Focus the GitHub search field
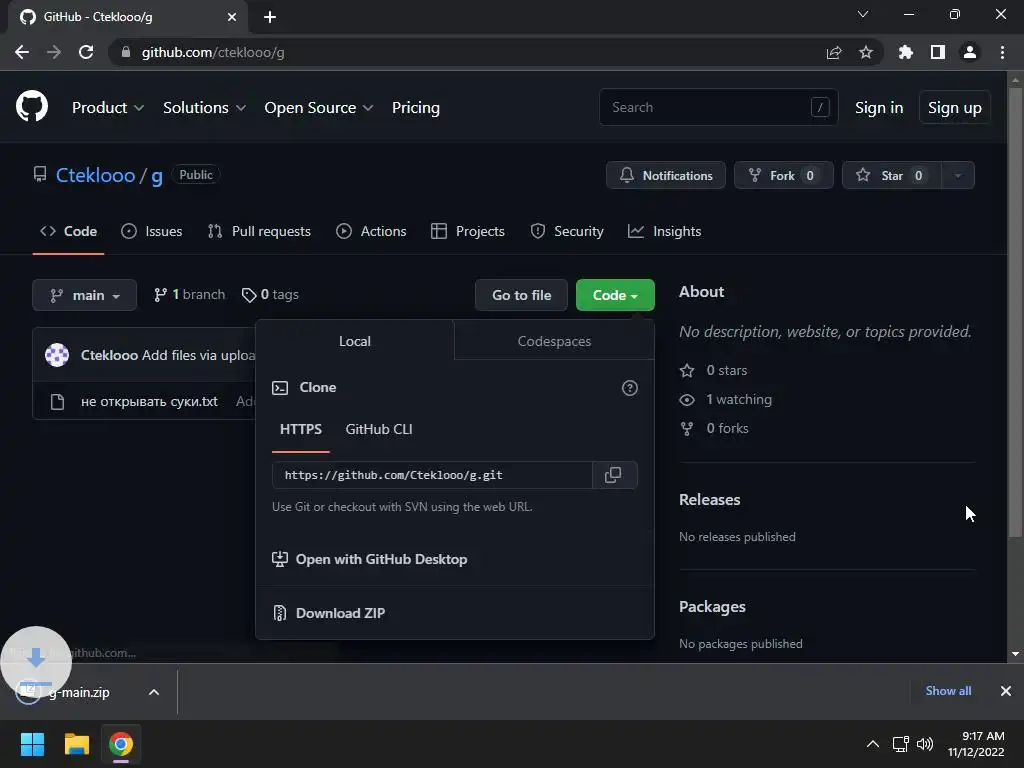This screenshot has width=1024, height=768. pyautogui.click(x=718, y=107)
